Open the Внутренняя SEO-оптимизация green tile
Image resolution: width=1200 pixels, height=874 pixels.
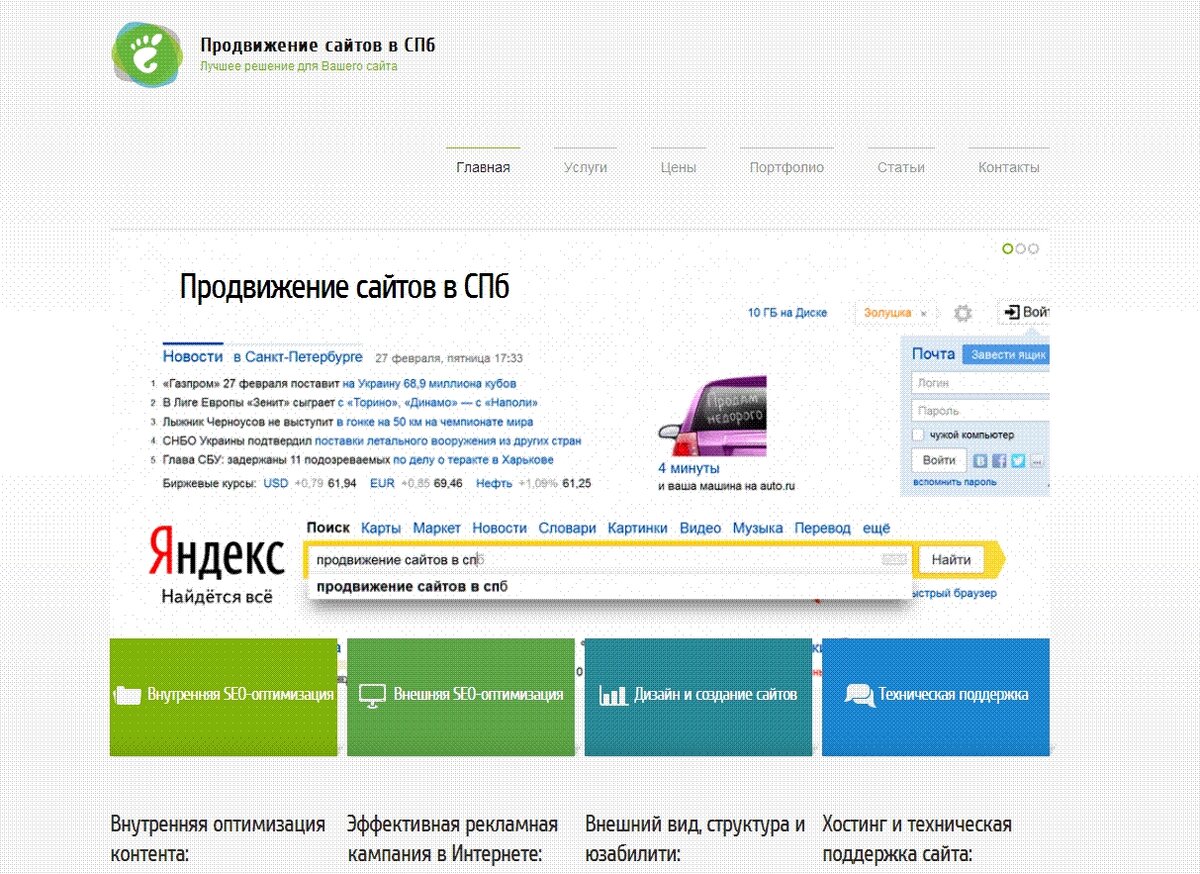224,697
